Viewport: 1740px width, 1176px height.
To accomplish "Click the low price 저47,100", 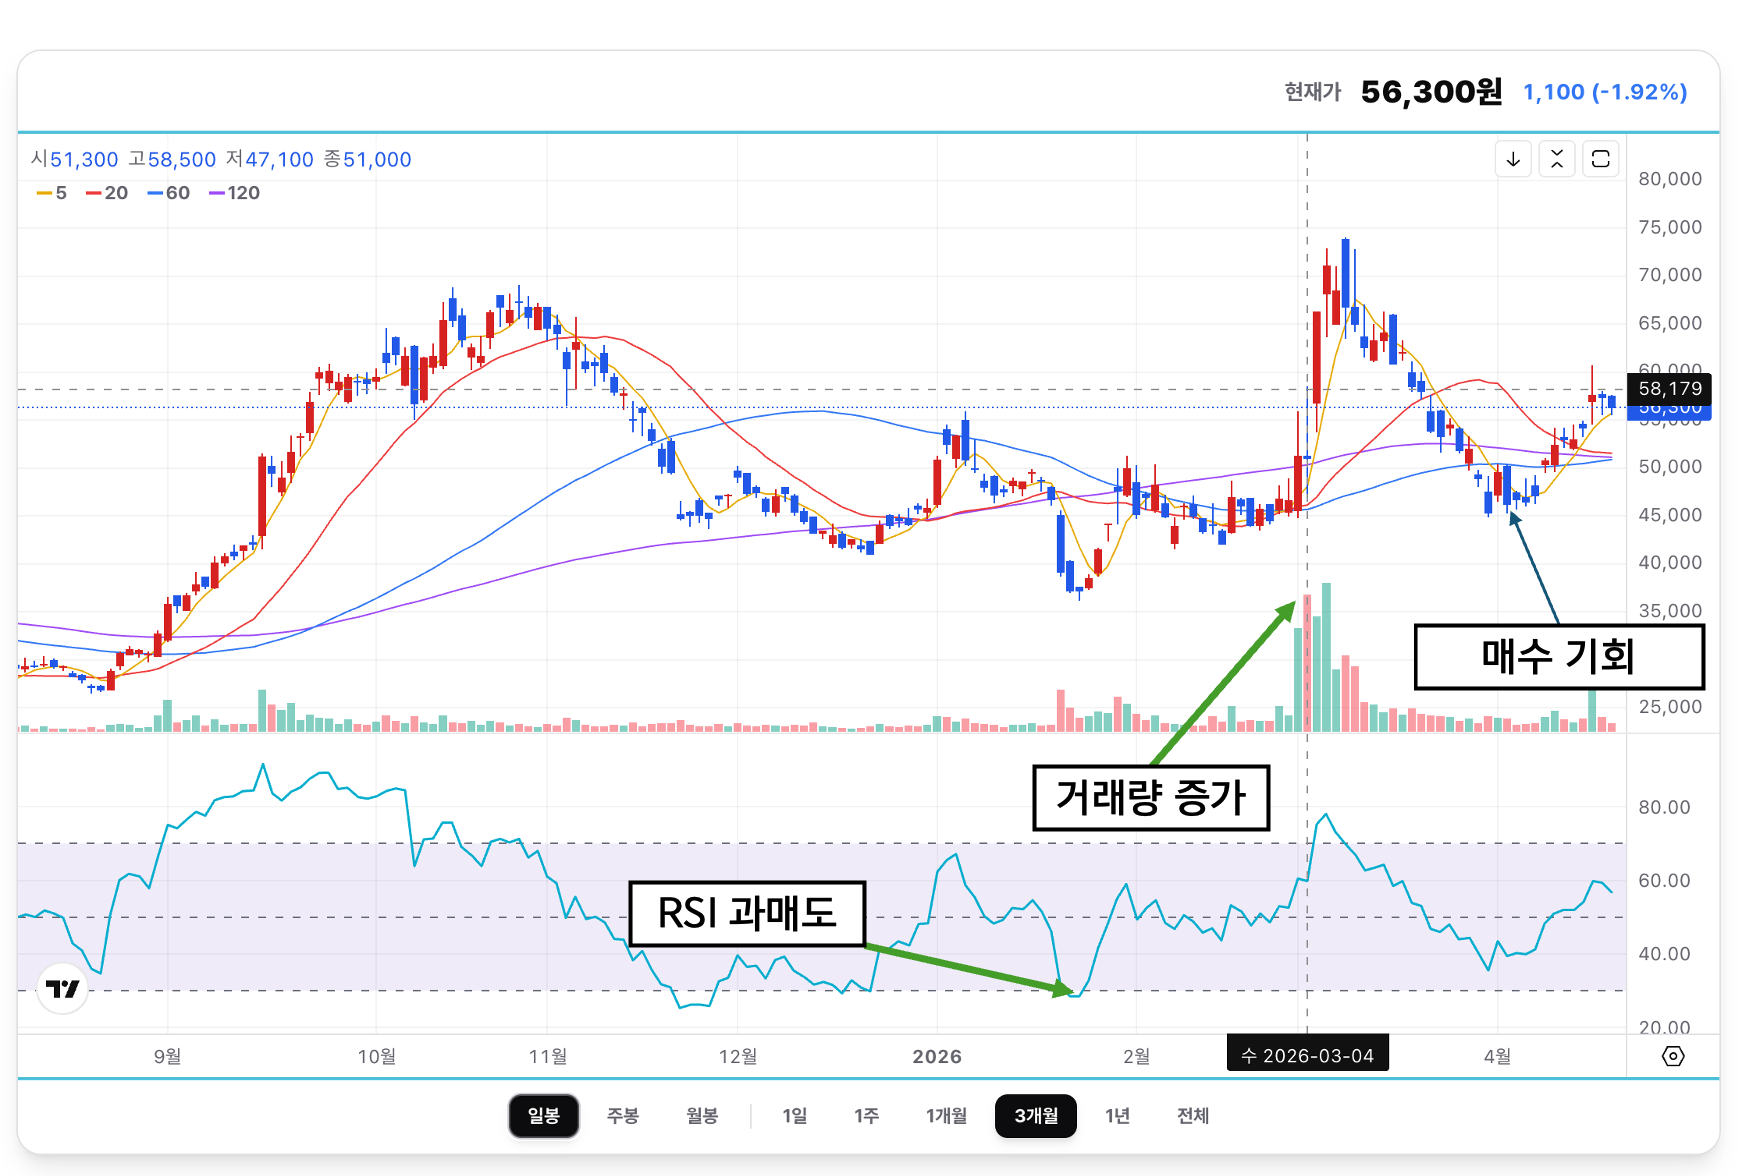I will coord(270,159).
